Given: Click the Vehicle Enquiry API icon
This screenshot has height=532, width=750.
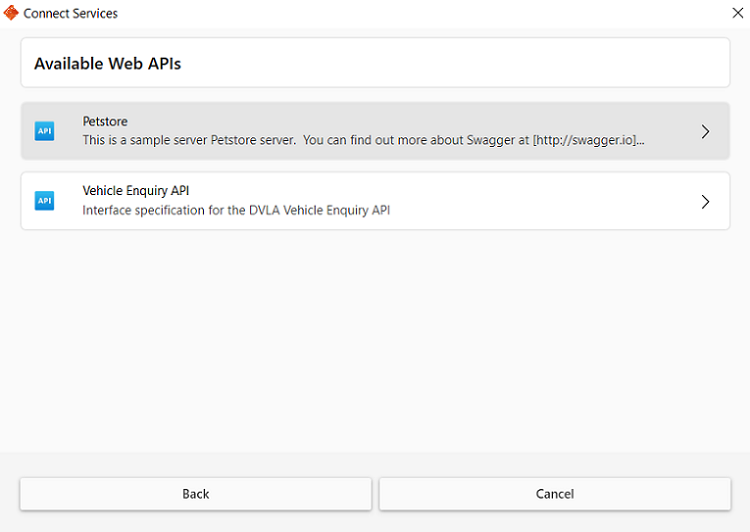Looking at the screenshot, I should [x=44, y=201].
